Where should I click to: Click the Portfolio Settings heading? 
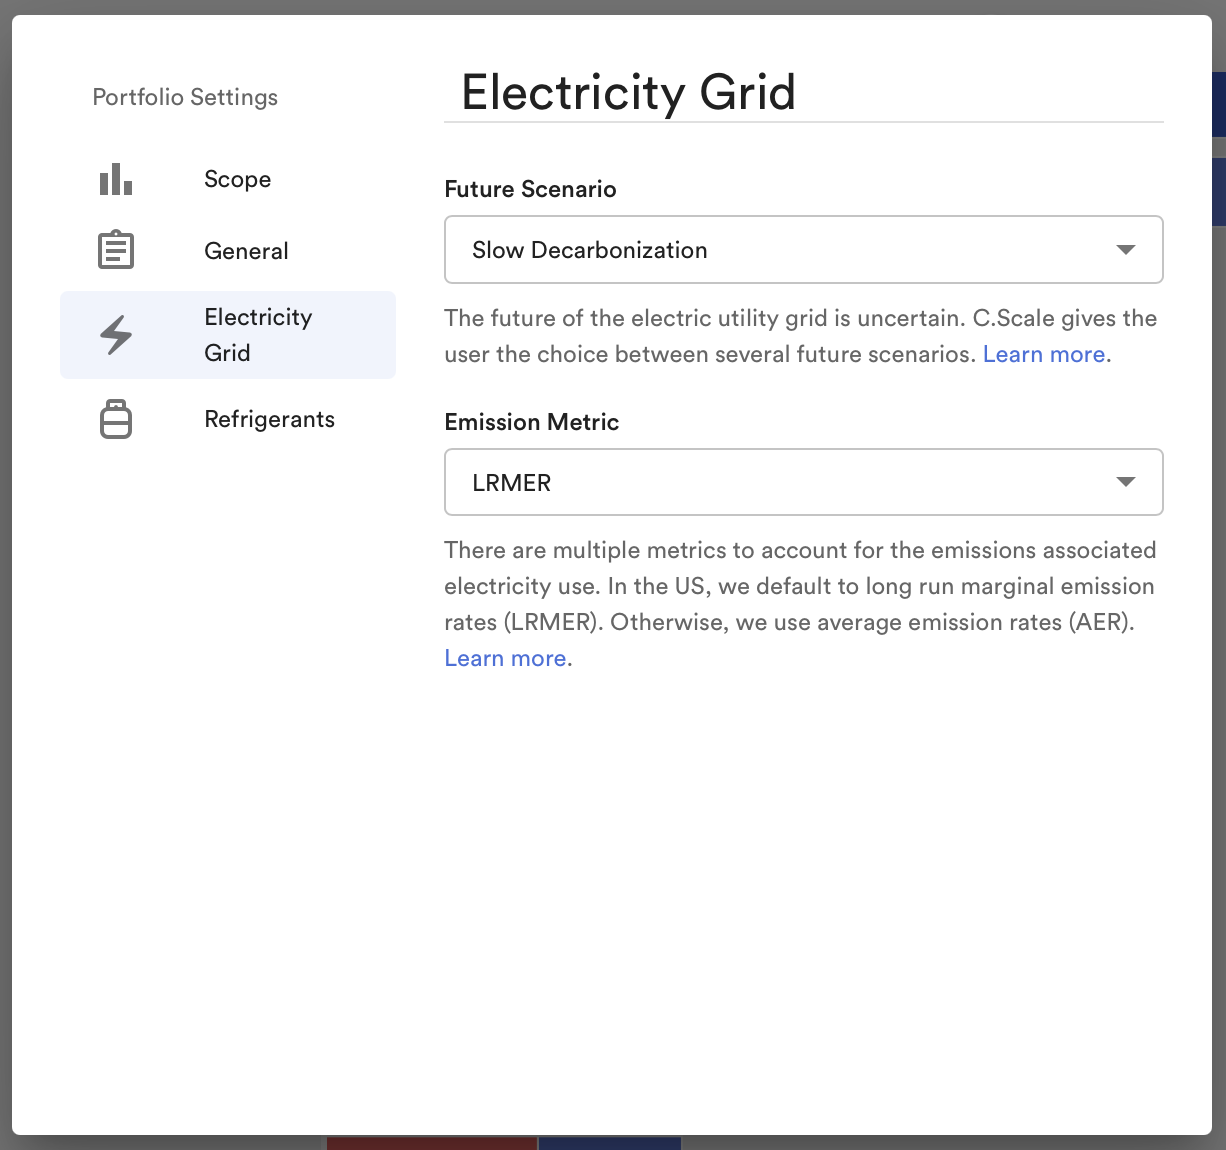click(x=185, y=97)
